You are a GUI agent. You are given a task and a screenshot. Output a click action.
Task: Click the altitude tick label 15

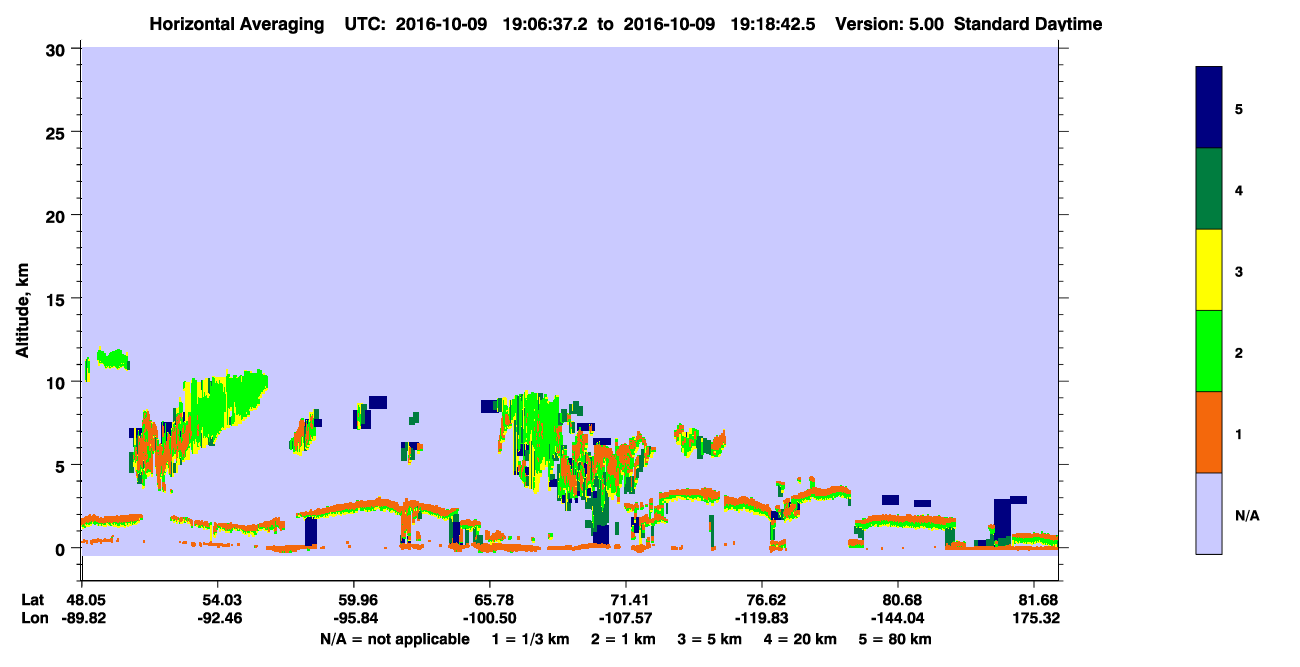[58, 299]
